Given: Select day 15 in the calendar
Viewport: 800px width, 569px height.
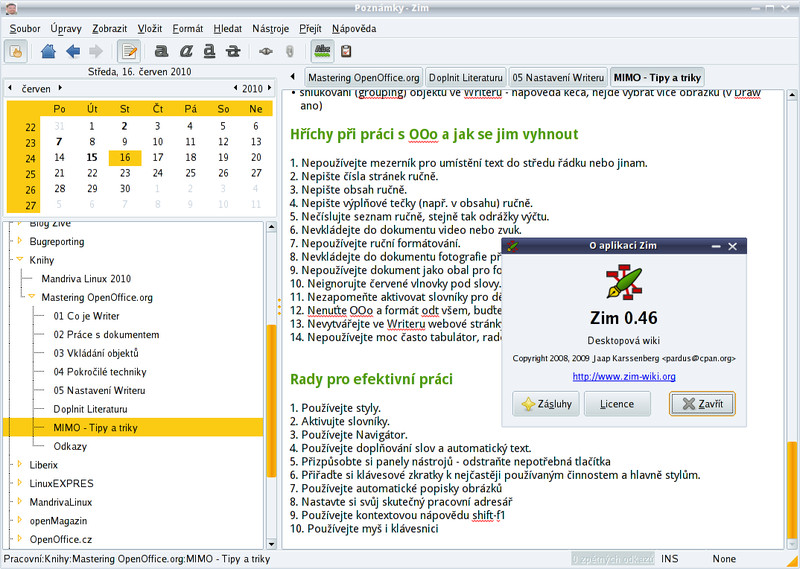Looking at the screenshot, I should coord(92,157).
